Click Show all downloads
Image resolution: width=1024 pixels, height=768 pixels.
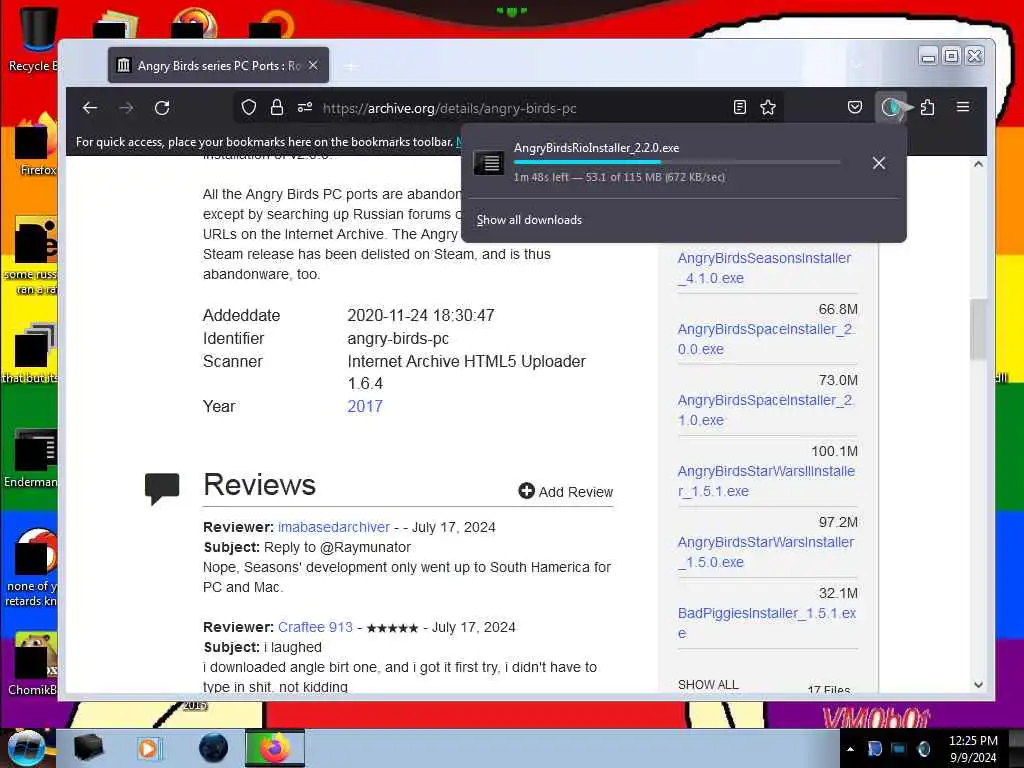pos(529,220)
